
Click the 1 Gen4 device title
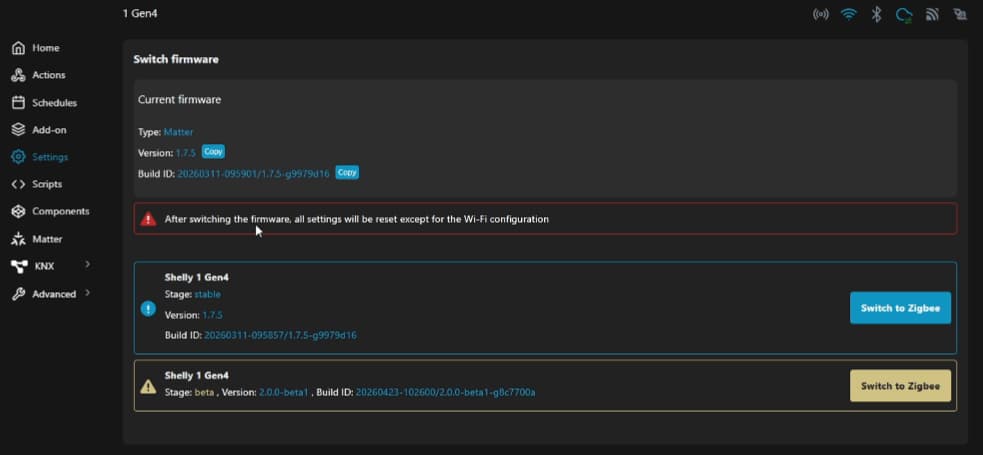pos(140,13)
